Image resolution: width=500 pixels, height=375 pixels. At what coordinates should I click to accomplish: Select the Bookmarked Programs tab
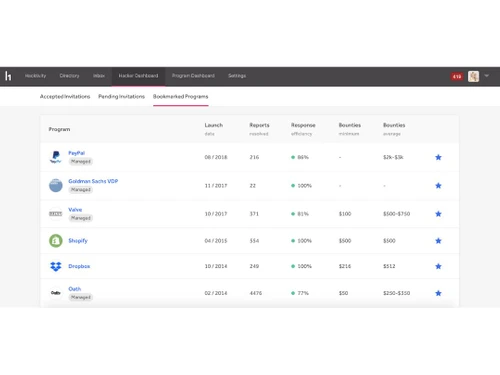pyautogui.click(x=181, y=96)
